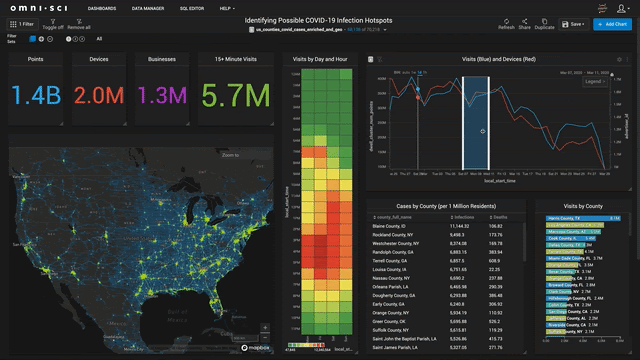This screenshot has height=360, width=640.
Task: Add a new filter set with plus icon
Action: [41, 39]
